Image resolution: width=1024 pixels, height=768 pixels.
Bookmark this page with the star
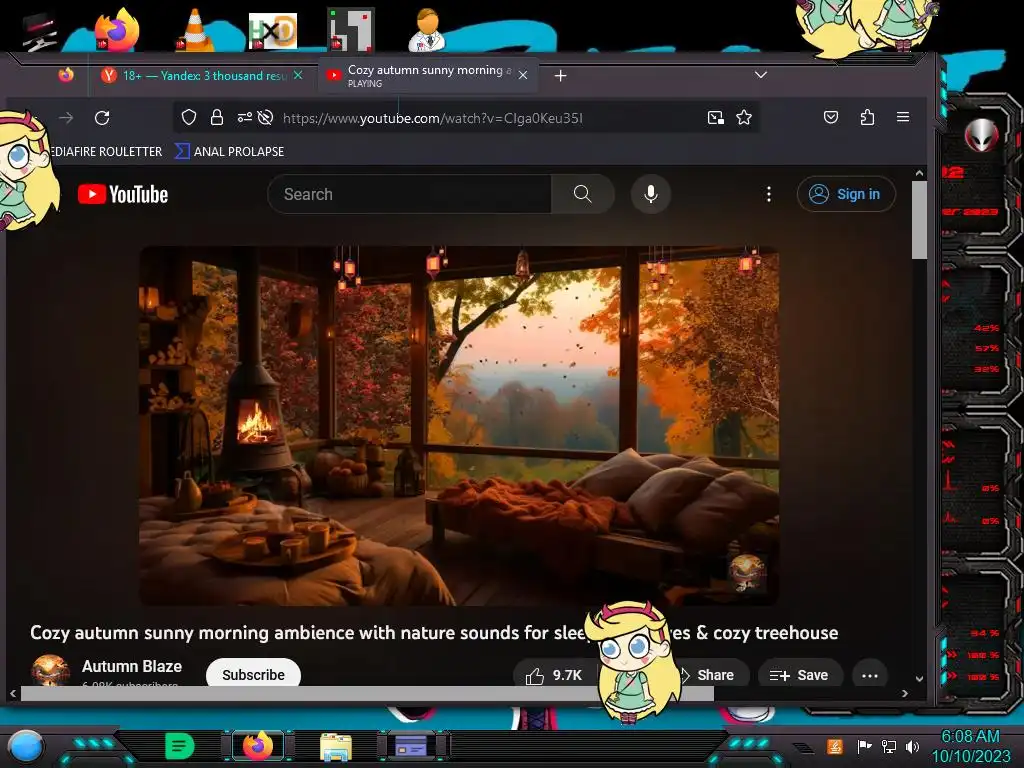[744, 118]
